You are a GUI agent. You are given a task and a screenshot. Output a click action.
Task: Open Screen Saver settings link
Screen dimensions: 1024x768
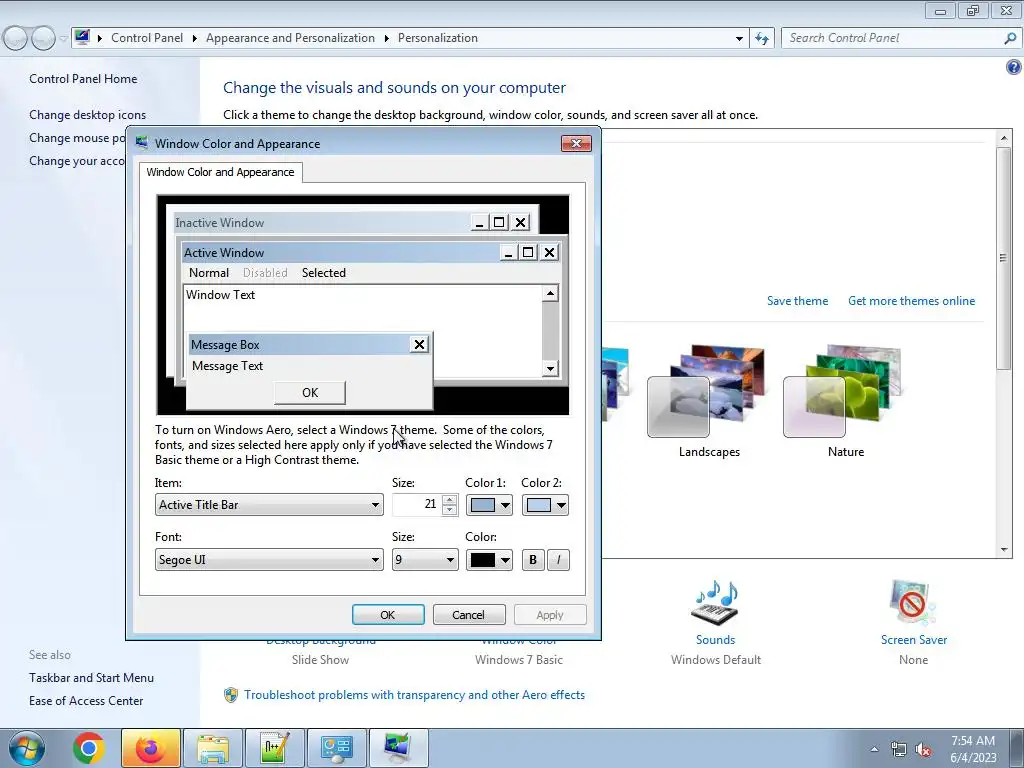(x=914, y=640)
